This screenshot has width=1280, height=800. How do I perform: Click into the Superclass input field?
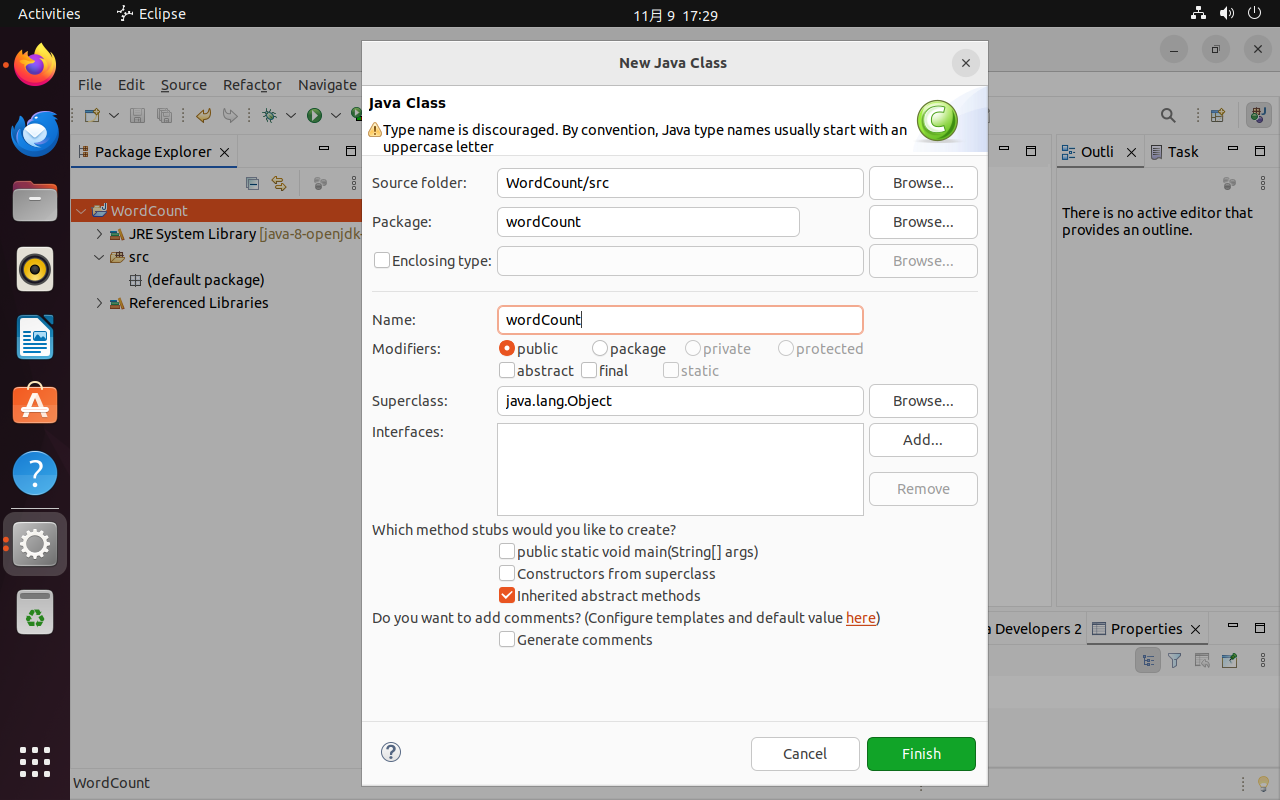(680, 401)
